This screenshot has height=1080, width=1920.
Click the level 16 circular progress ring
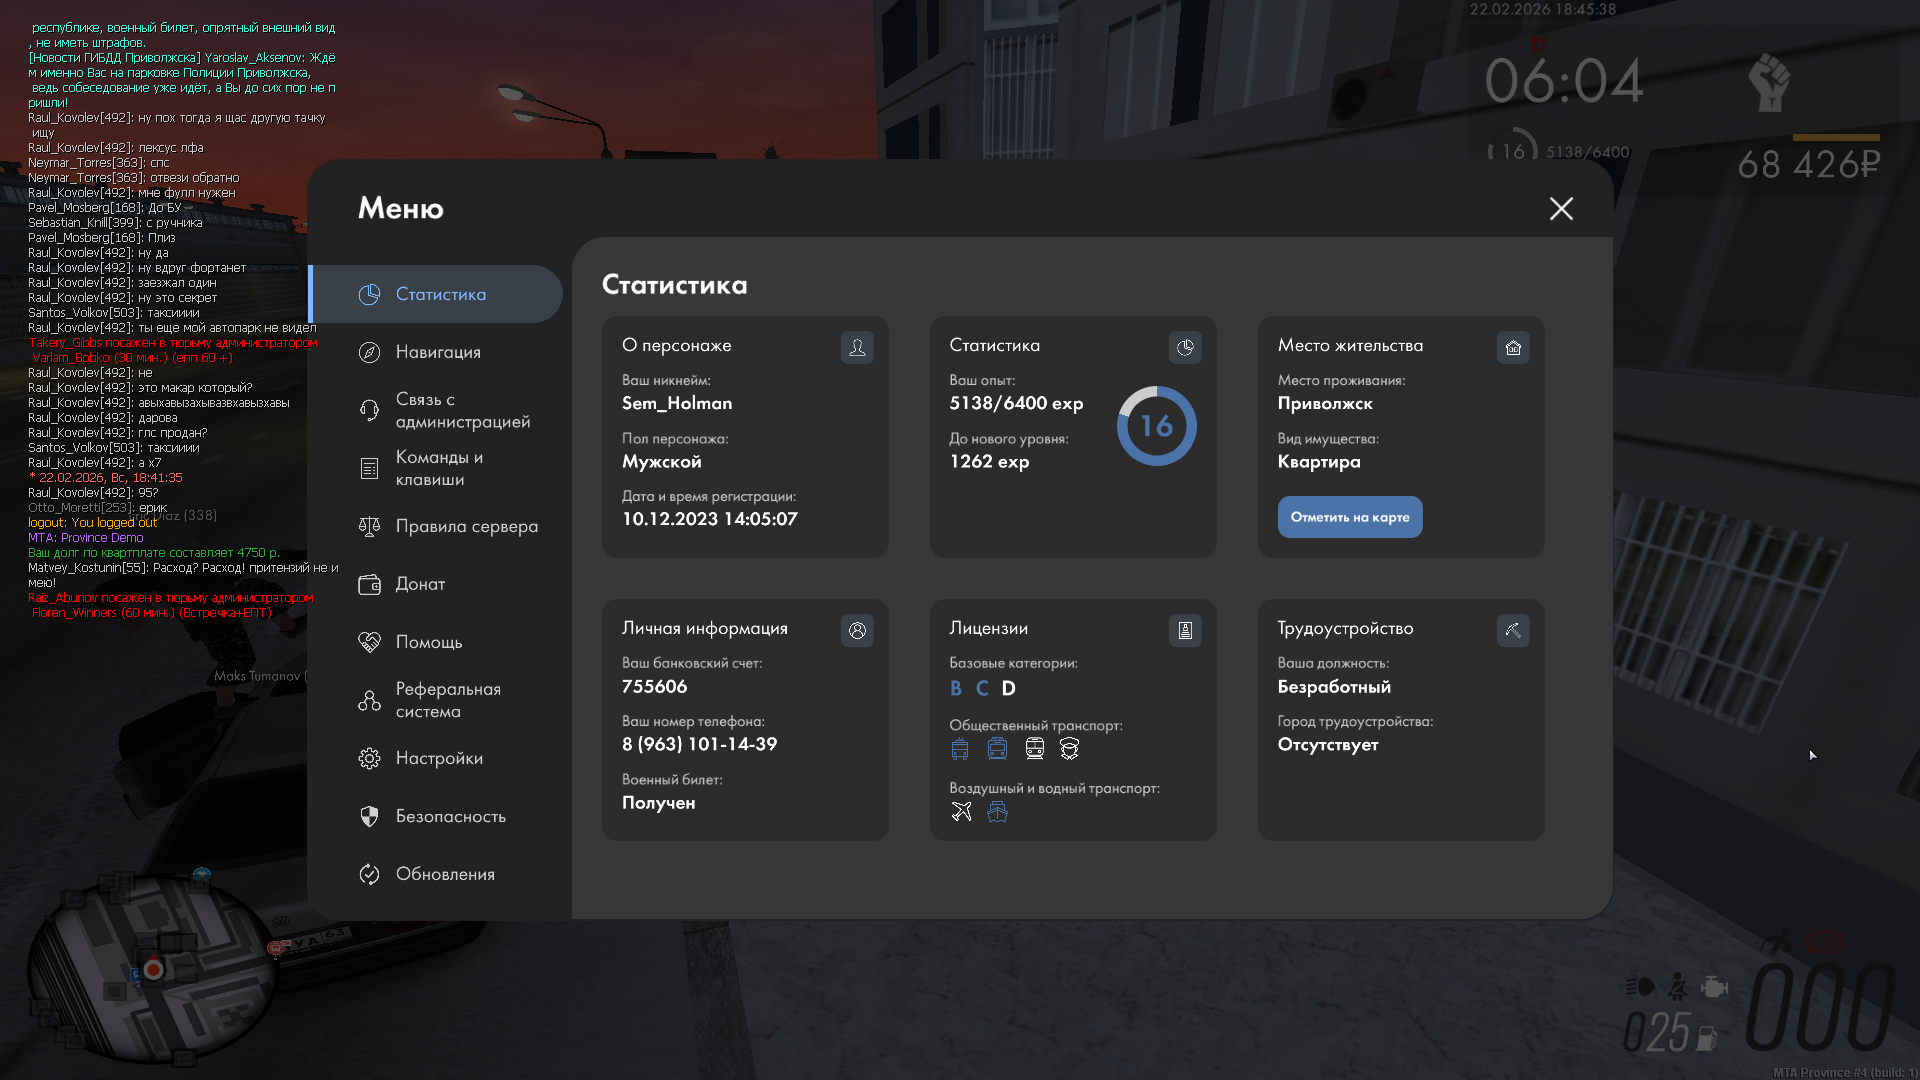coord(1156,426)
